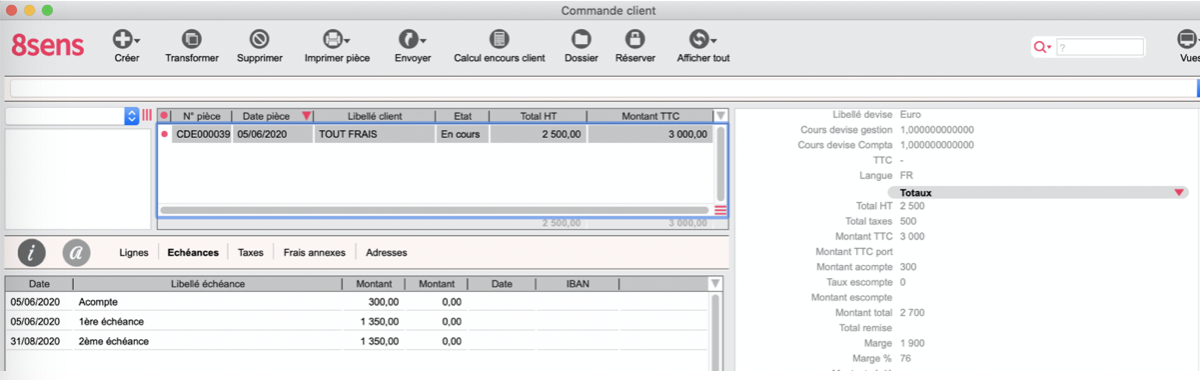
Task: Click the Marge value 1 900
Action: pyautogui.click(x=912, y=344)
